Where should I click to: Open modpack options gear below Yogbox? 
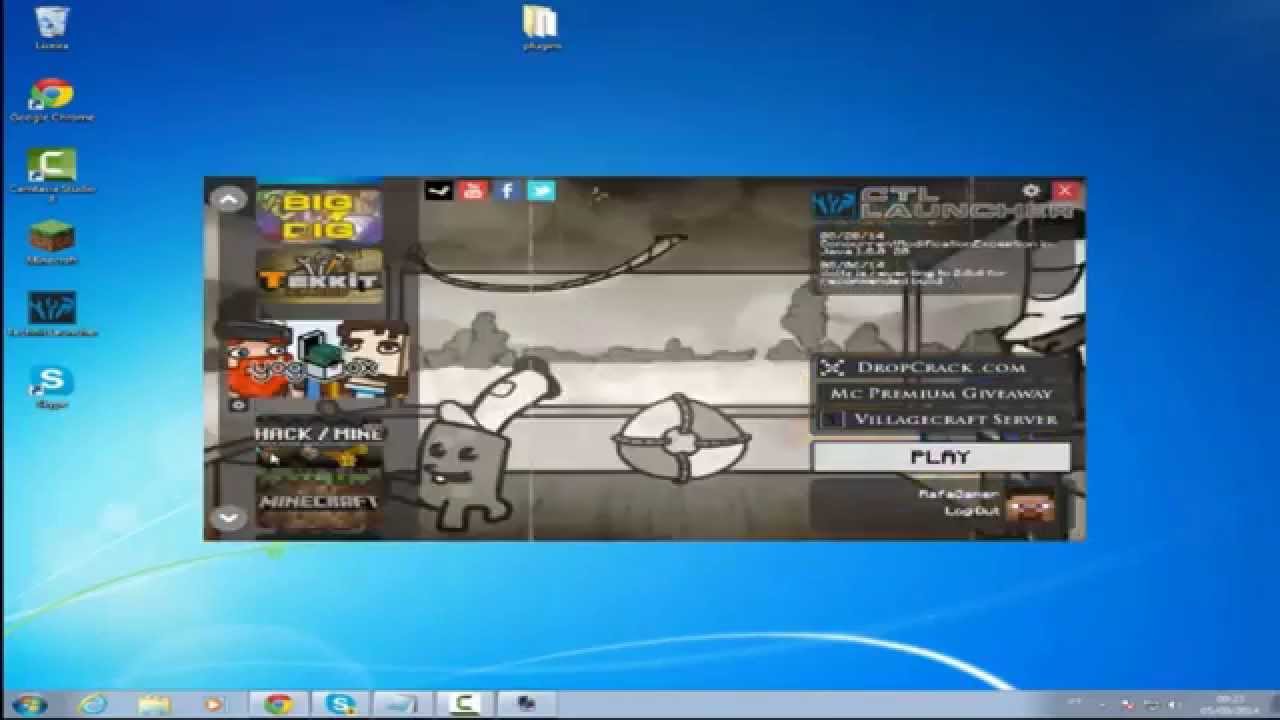coord(238,405)
